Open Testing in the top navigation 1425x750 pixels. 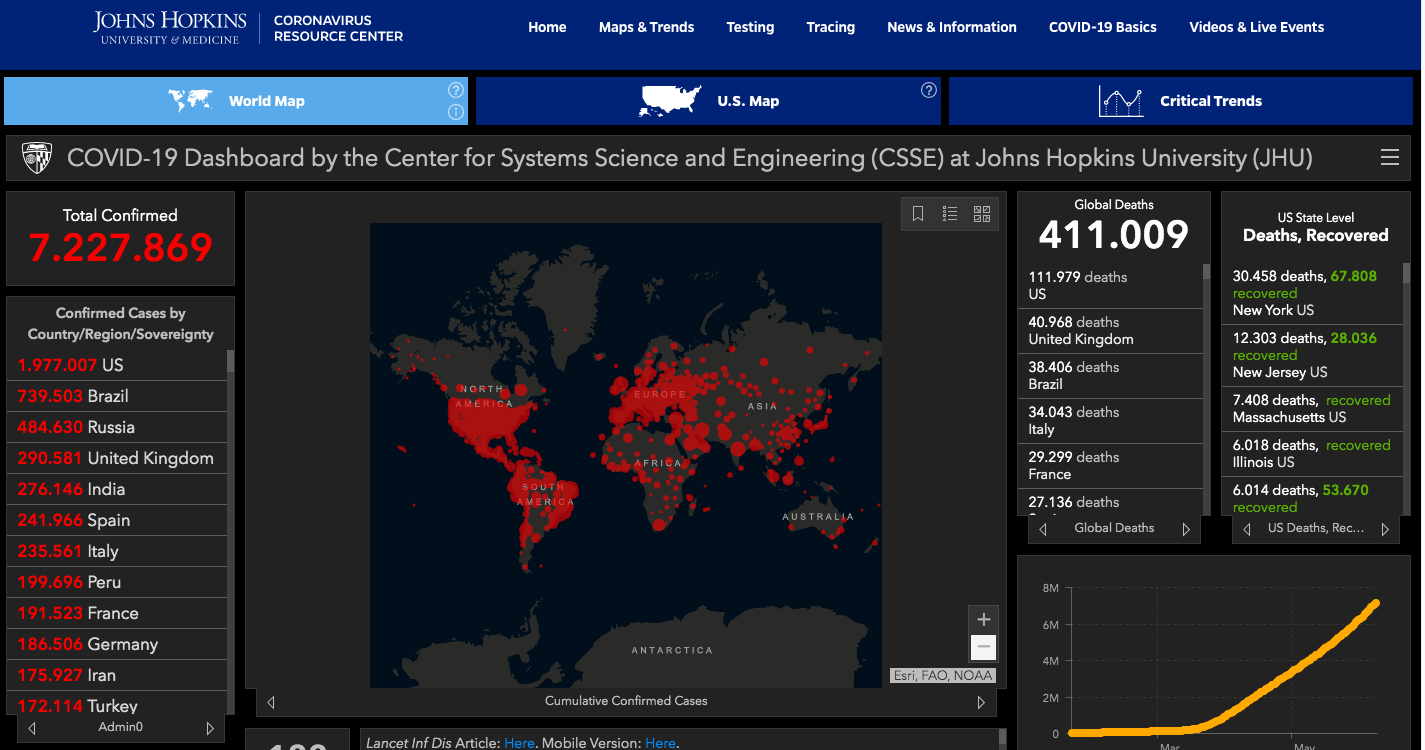pos(750,27)
